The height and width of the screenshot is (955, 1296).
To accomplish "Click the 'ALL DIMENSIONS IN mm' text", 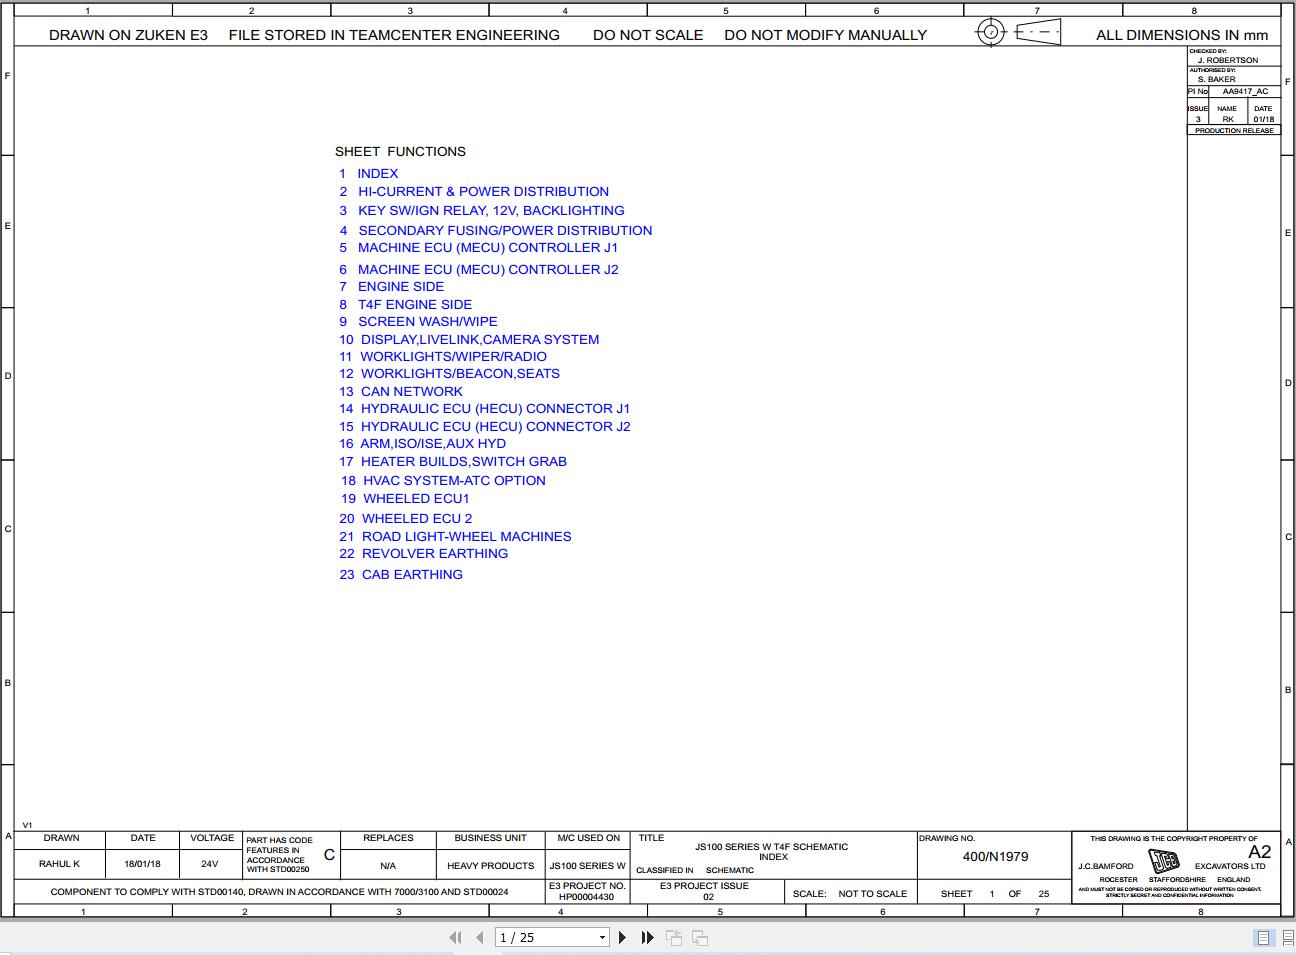I will 1182,34.
